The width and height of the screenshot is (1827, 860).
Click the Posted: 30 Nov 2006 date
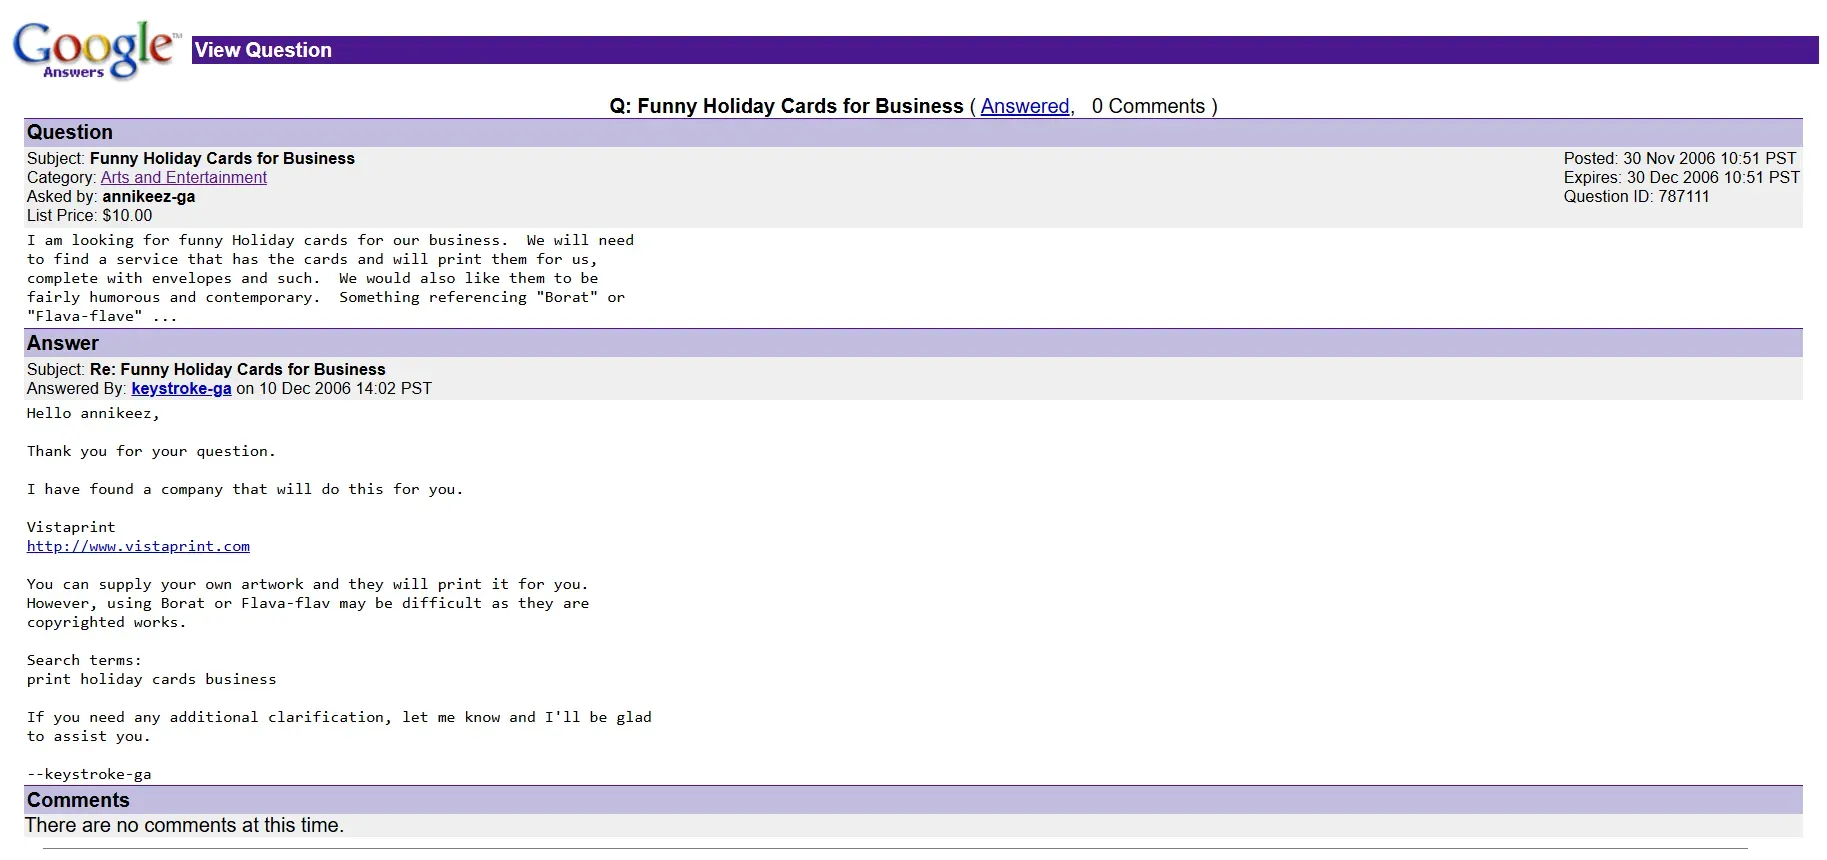[1680, 158]
